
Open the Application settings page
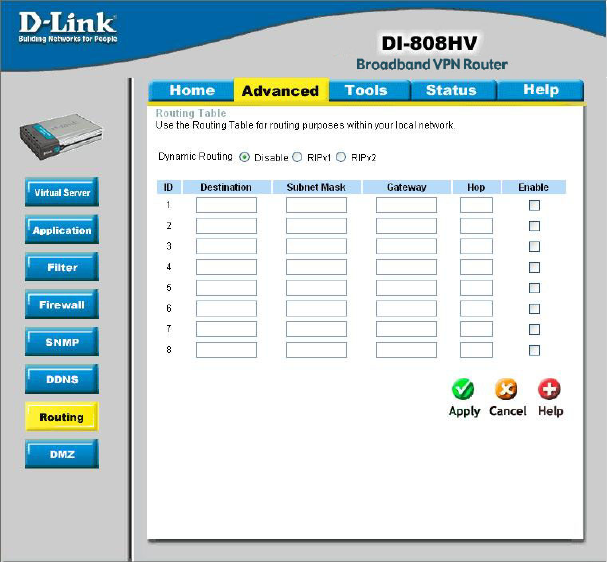coord(62,230)
